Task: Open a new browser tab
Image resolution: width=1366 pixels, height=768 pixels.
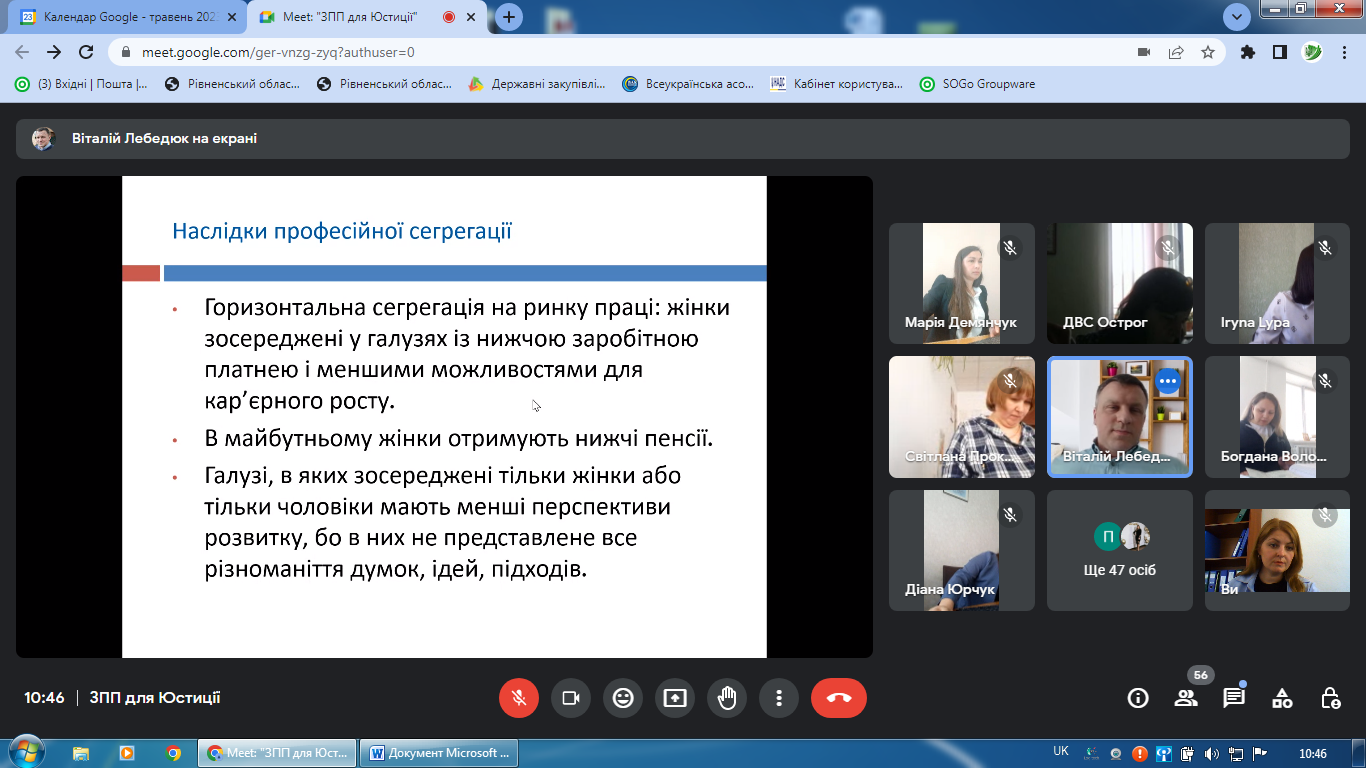Action: click(x=509, y=17)
